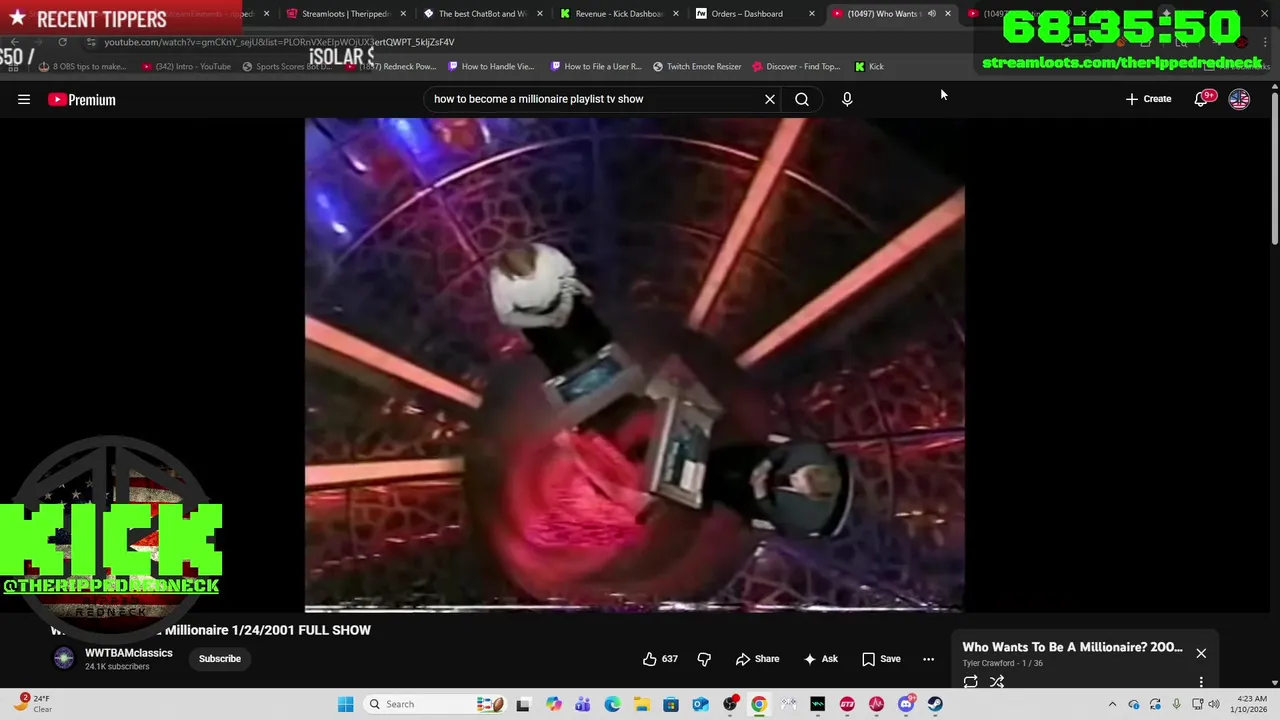Open playlist title Who Wants To Be A Millionaire

1072,647
